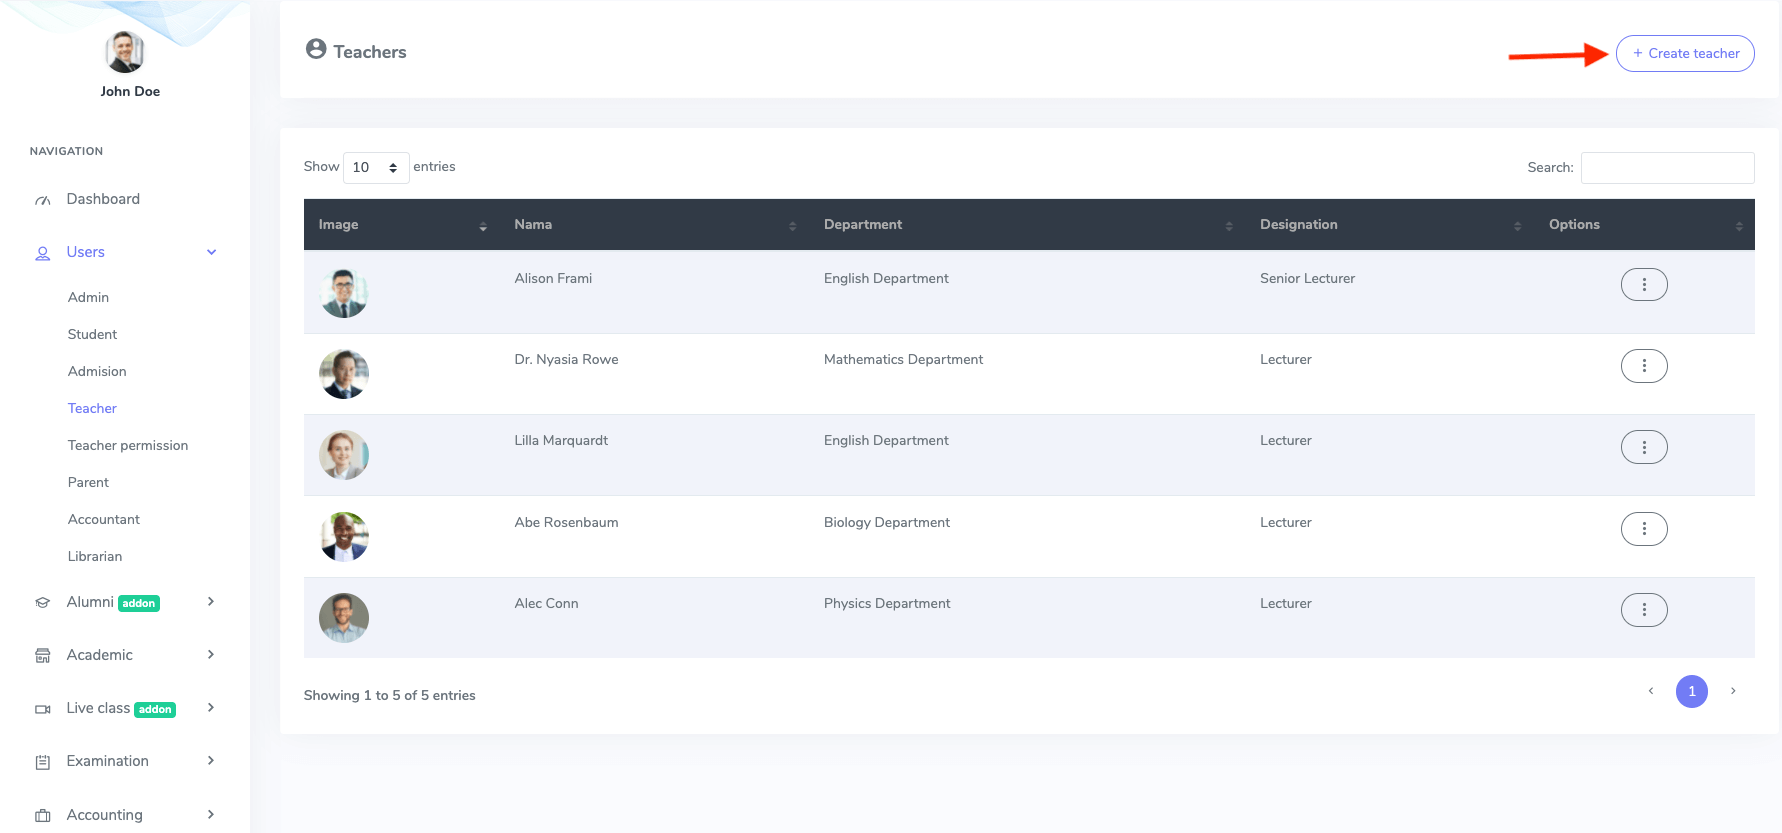Open three-dot options for Dr. Nyasia Rowe

point(1643,366)
